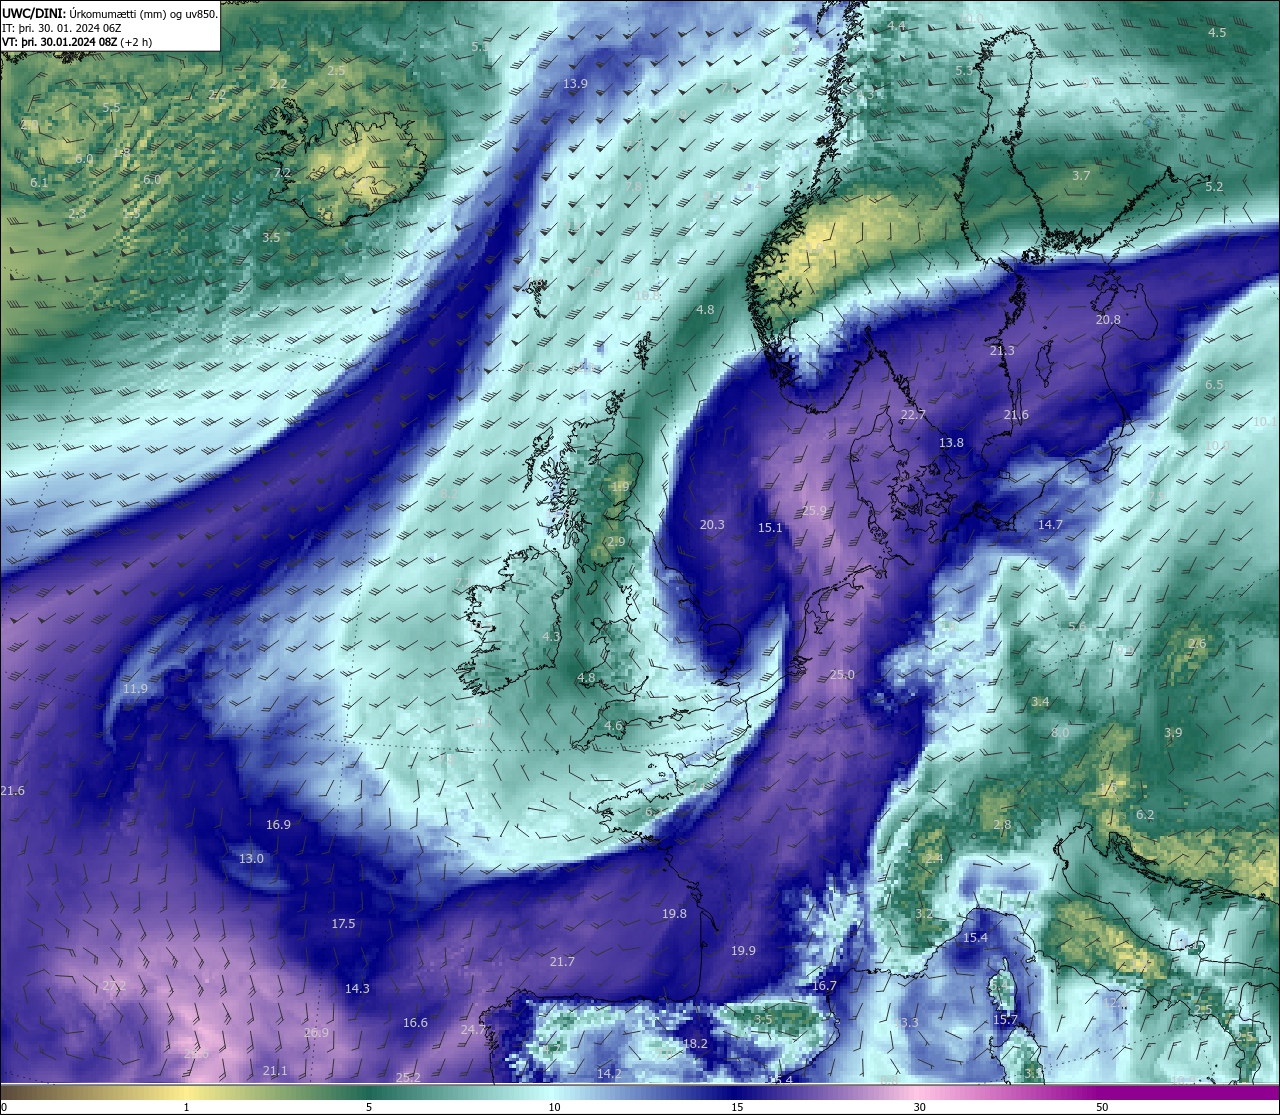This screenshot has width=1280, height=1115.
Task: Click the 20.8 value over the Baltic states
Action: click(x=1108, y=320)
